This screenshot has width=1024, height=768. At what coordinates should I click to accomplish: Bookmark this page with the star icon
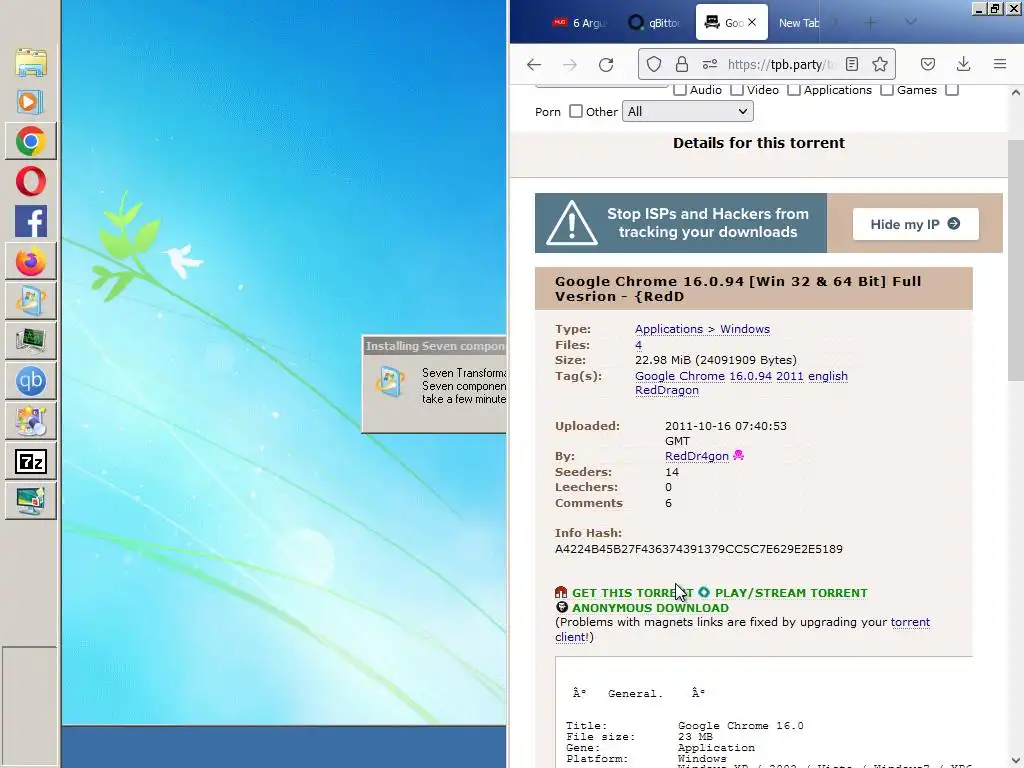[880, 64]
